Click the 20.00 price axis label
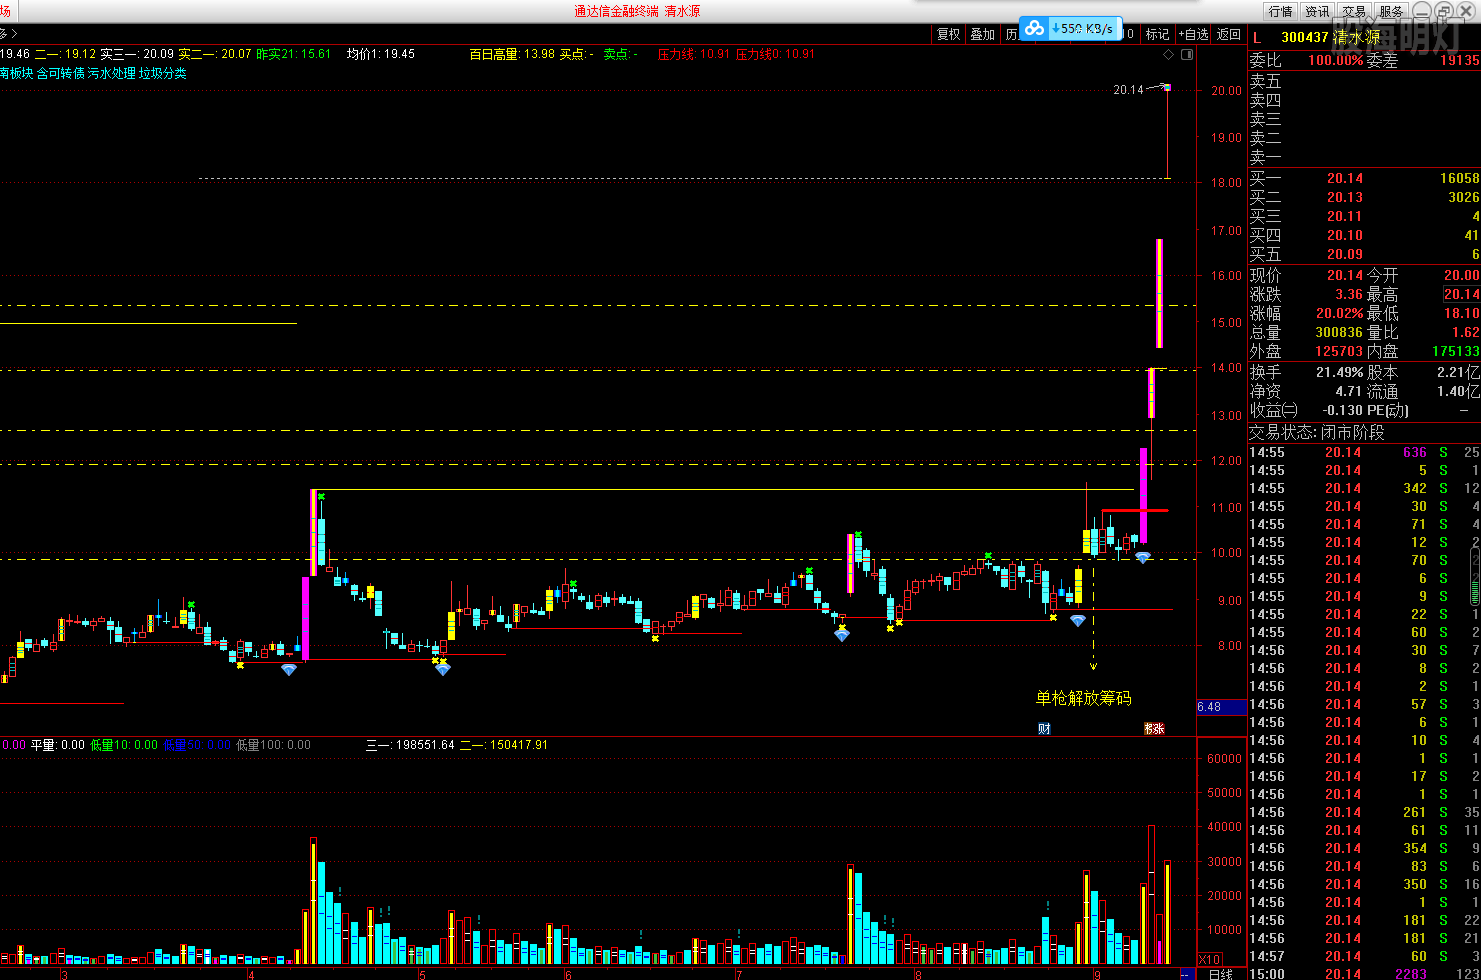The width and height of the screenshot is (1481, 980). tap(1227, 91)
